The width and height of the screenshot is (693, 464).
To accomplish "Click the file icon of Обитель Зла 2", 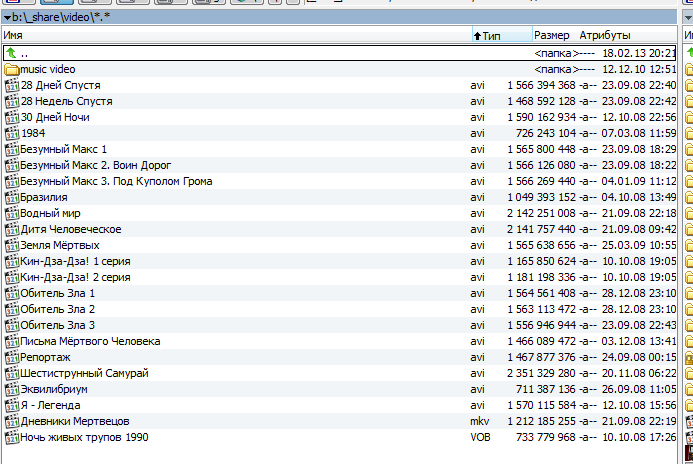I will pyautogui.click(x=12, y=309).
